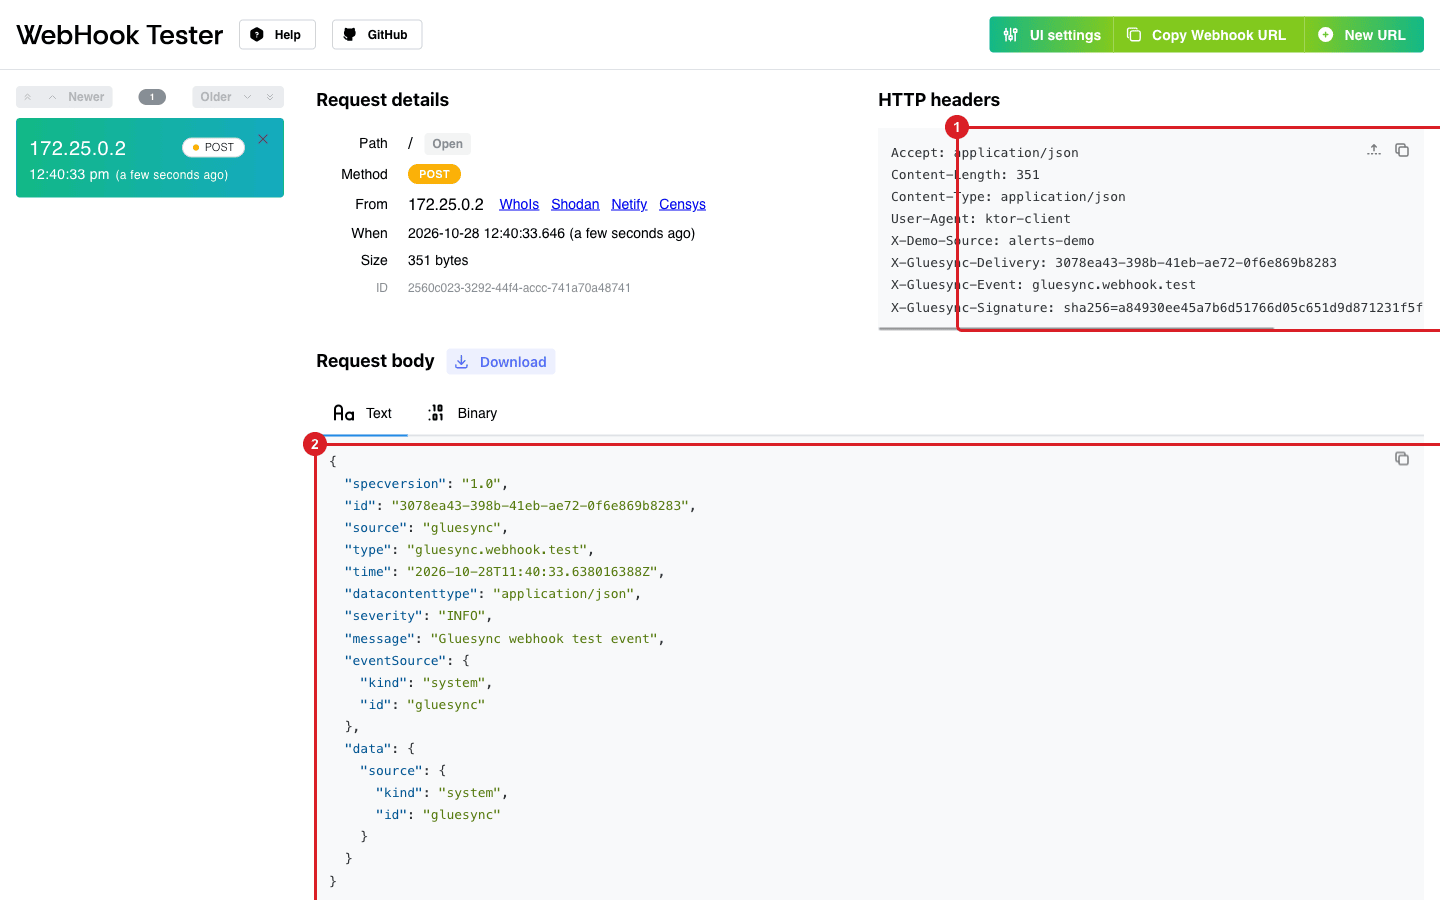Create a New URL

[x=1364, y=35]
